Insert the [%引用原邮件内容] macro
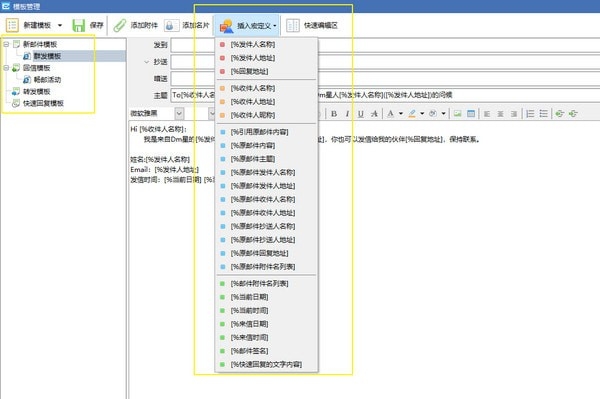The image size is (600, 399). click(x=267, y=132)
